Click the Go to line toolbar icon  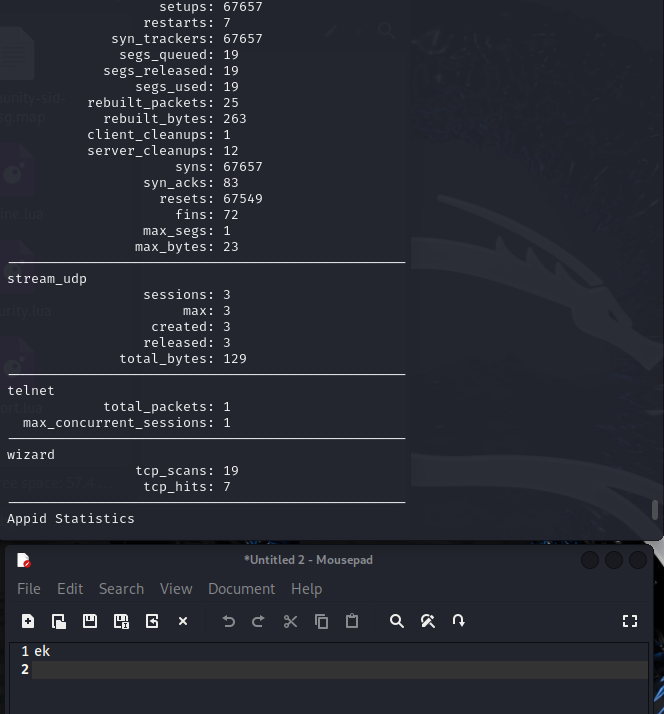click(x=459, y=621)
